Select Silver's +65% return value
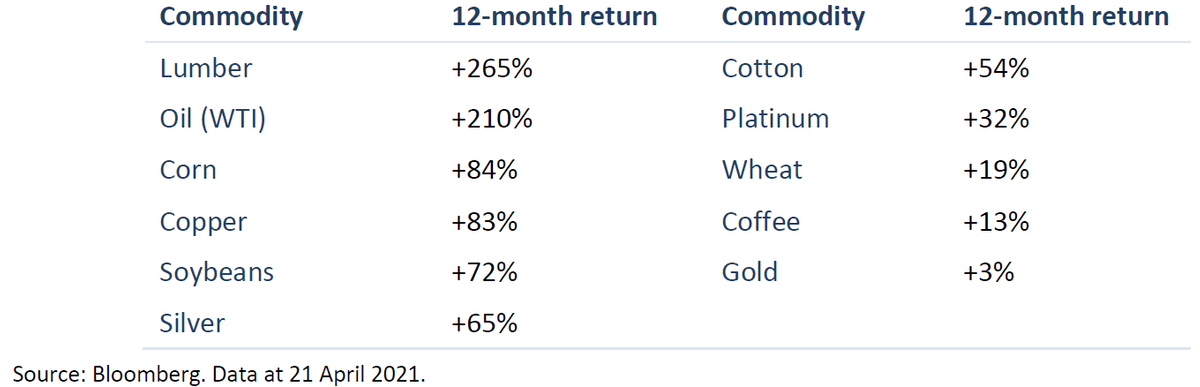 [485, 323]
